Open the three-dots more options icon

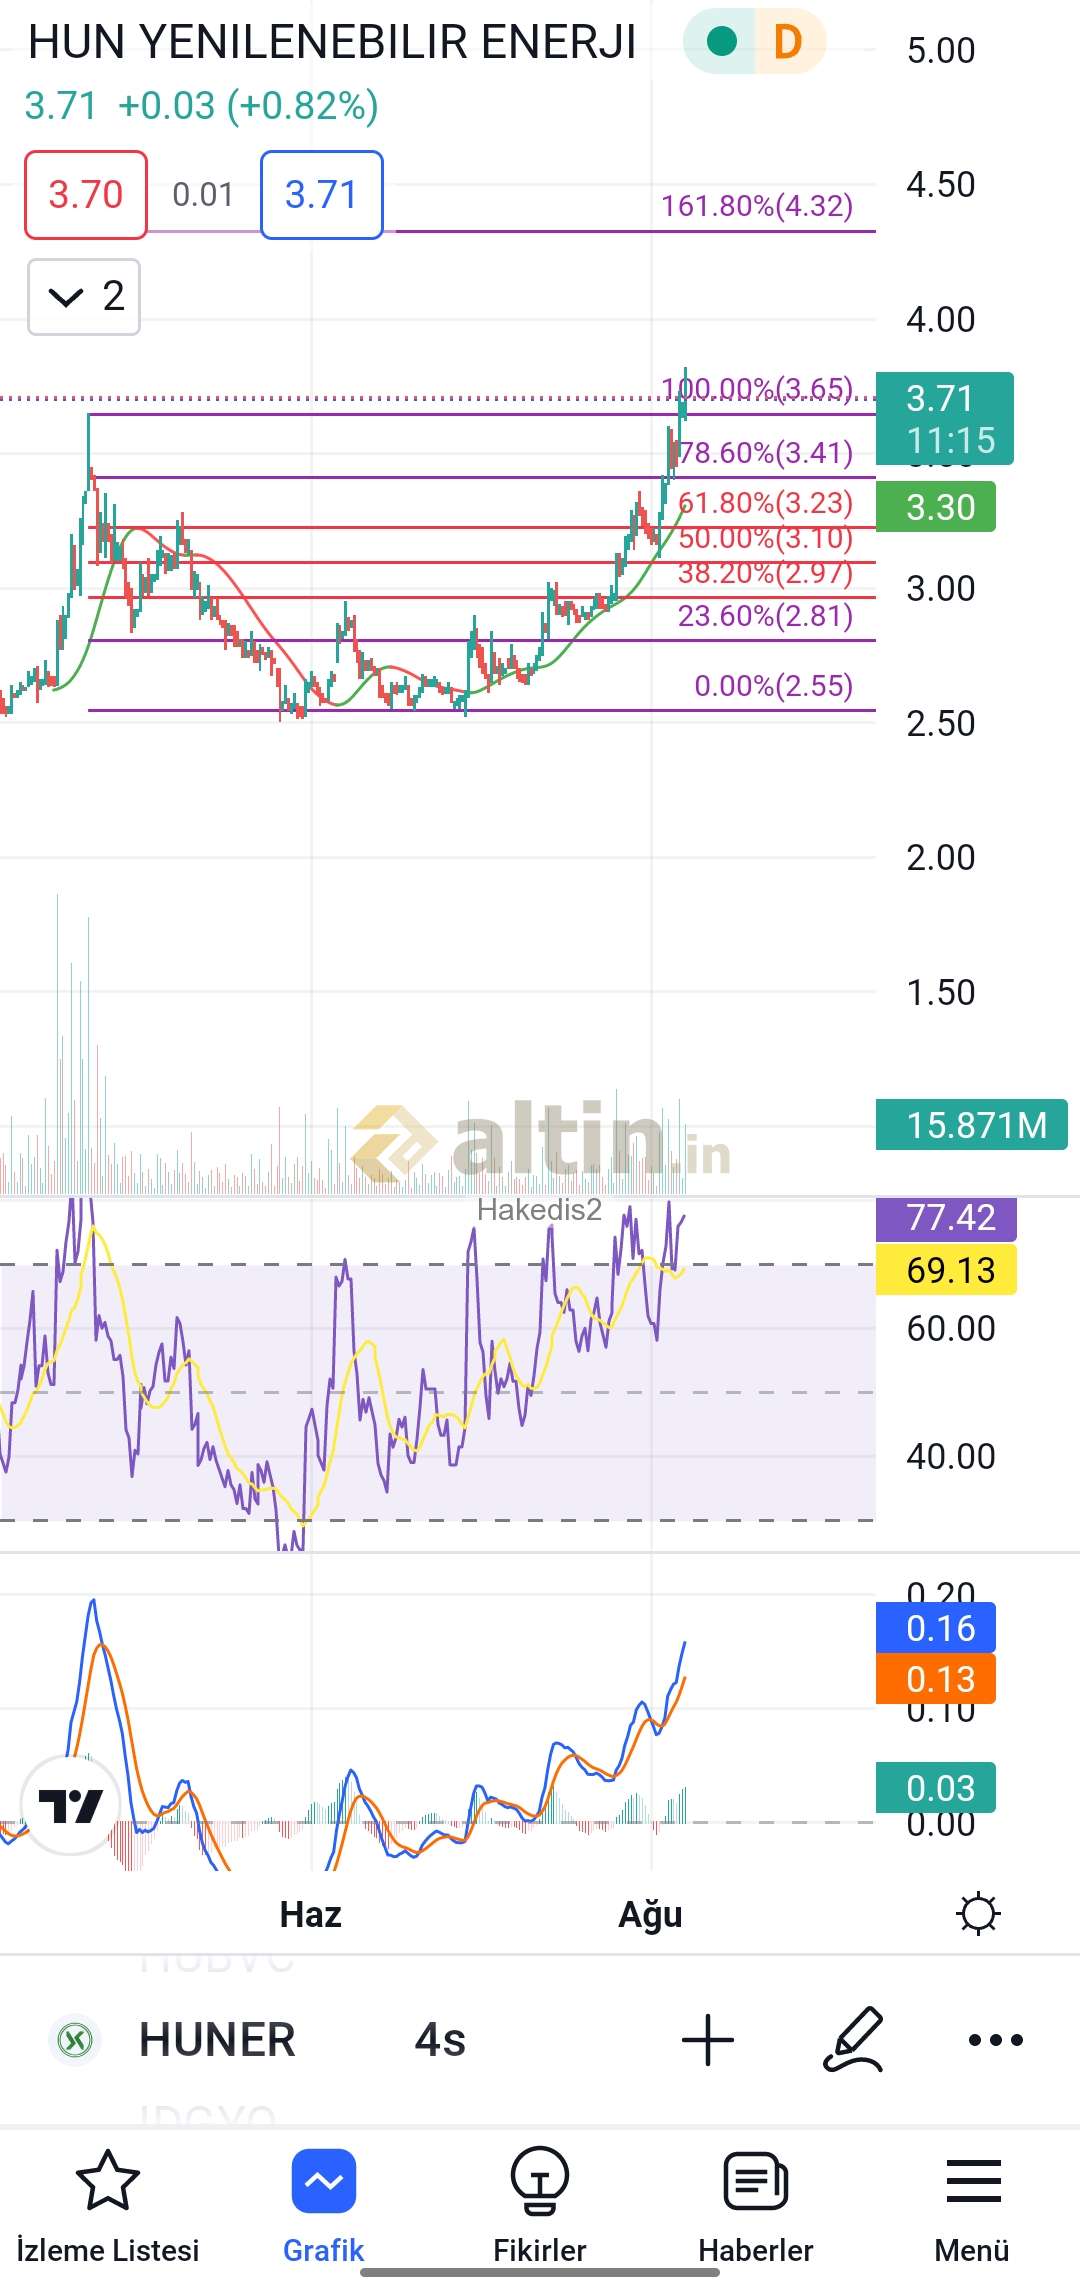pos(995,2040)
